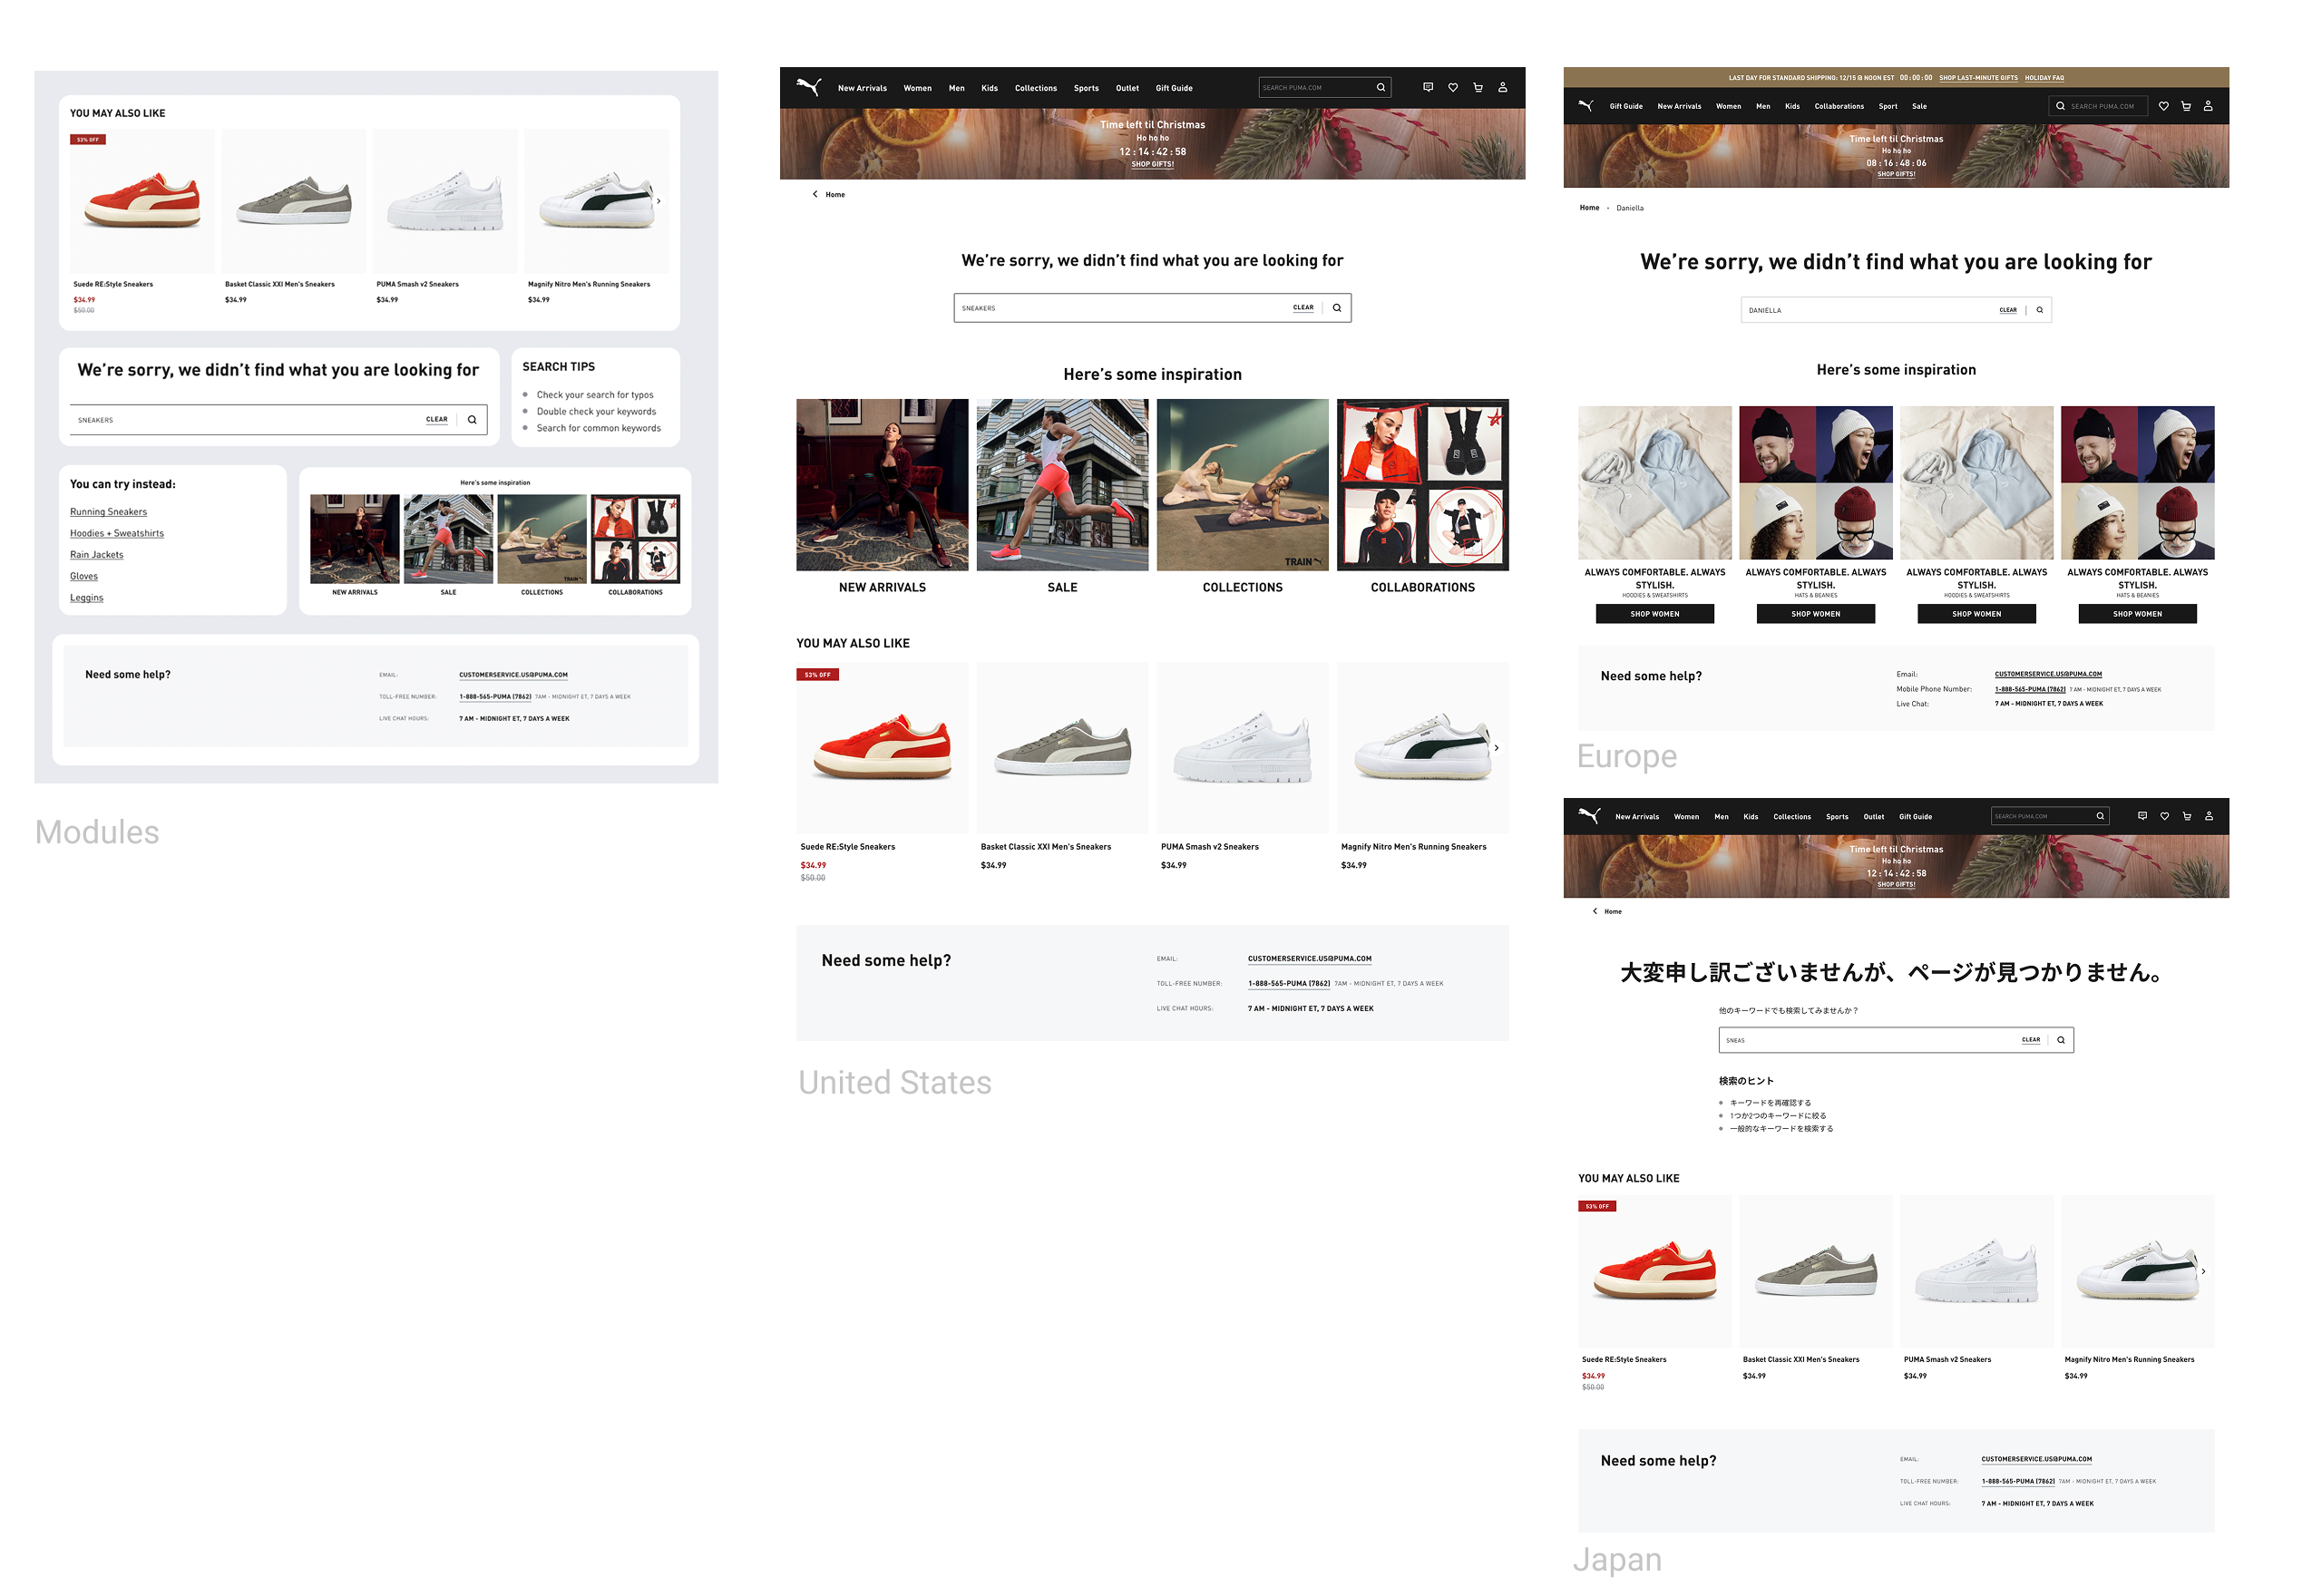Screen dimensions: 2322x1596
Task: Open the wishlist heart in the Japan header
Action: 2164,816
